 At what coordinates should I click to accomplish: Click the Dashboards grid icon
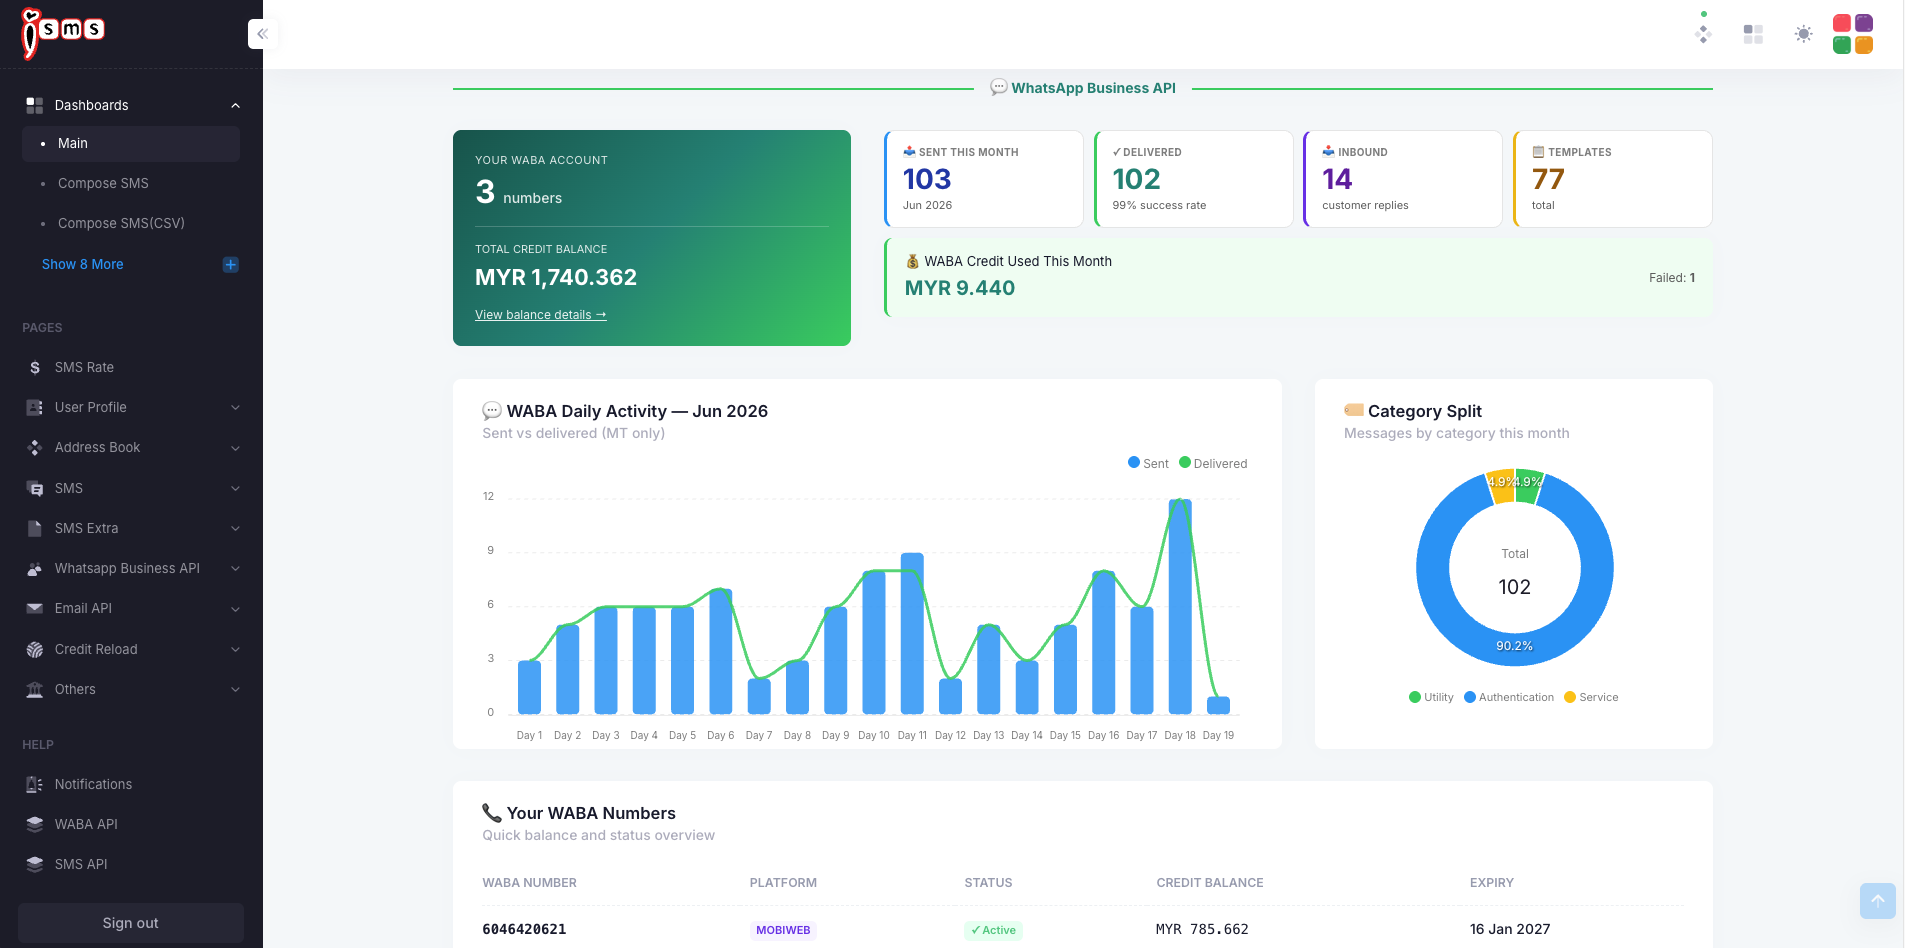pos(34,105)
